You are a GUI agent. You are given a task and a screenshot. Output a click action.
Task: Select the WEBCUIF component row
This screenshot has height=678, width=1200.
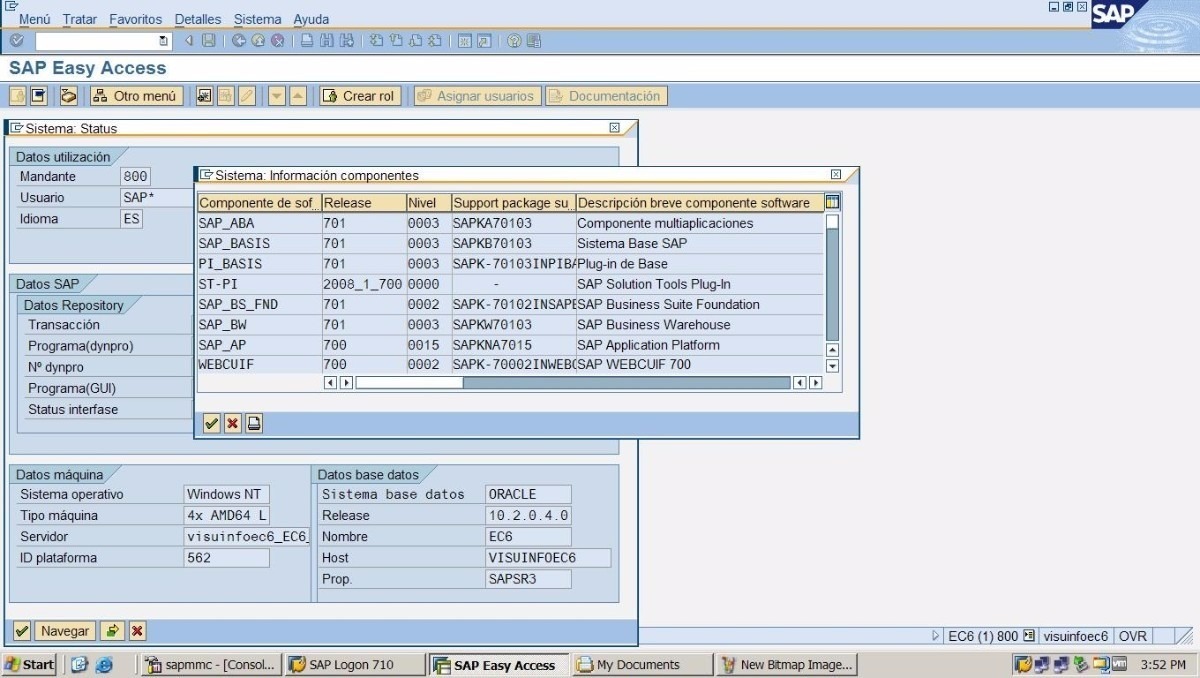coord(510,365)
